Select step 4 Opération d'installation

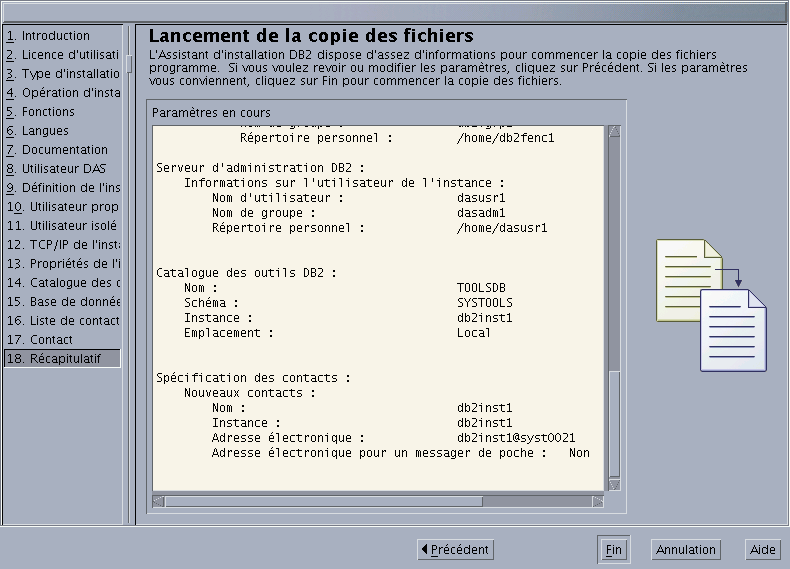pos(62,93)
